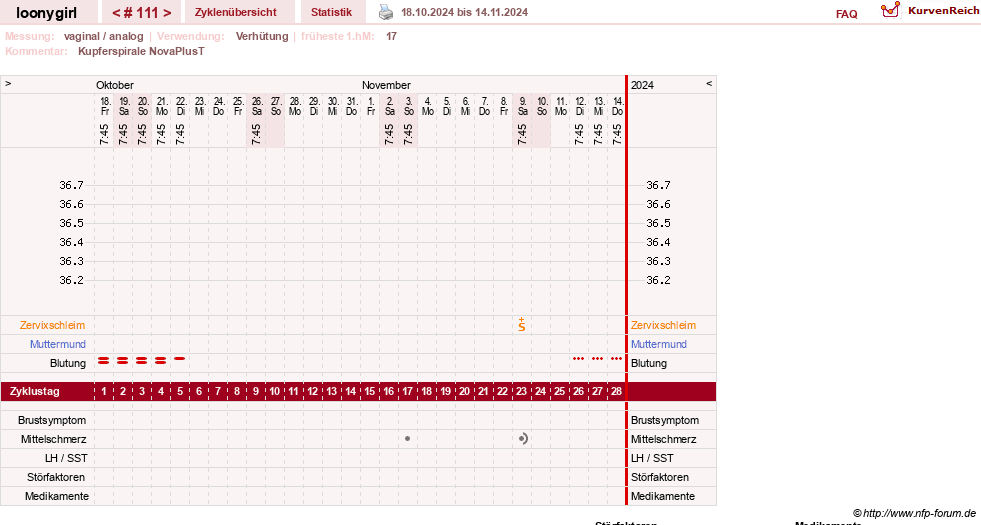
Task: Click the blue Muttermund label on the left
Action: pyautogui.click(x=58, y=344)
